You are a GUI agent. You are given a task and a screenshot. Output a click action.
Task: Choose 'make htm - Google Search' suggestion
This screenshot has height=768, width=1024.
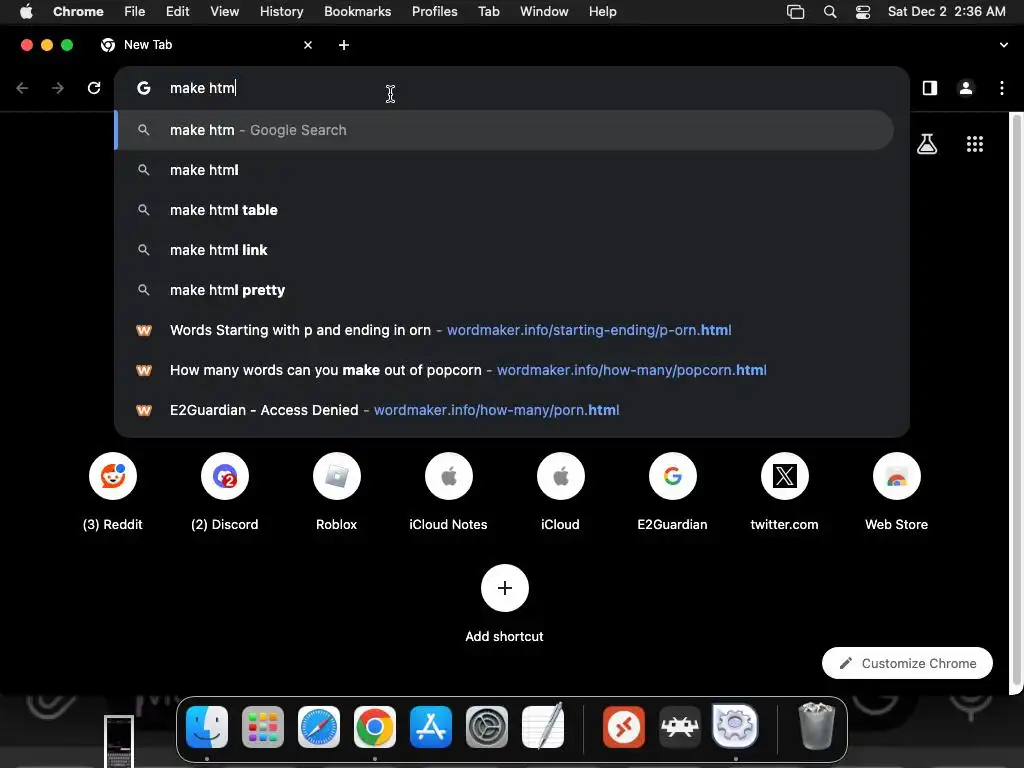[504, 130]
